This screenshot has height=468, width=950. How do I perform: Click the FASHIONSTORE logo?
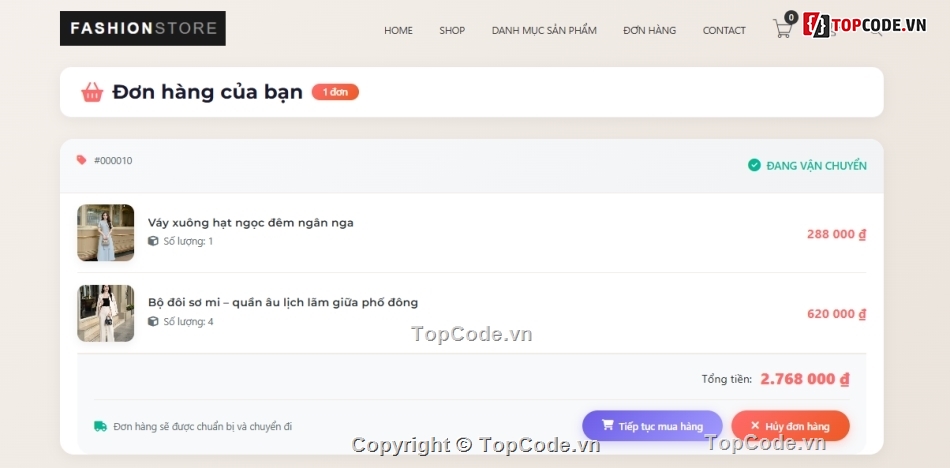pos(143,28)
